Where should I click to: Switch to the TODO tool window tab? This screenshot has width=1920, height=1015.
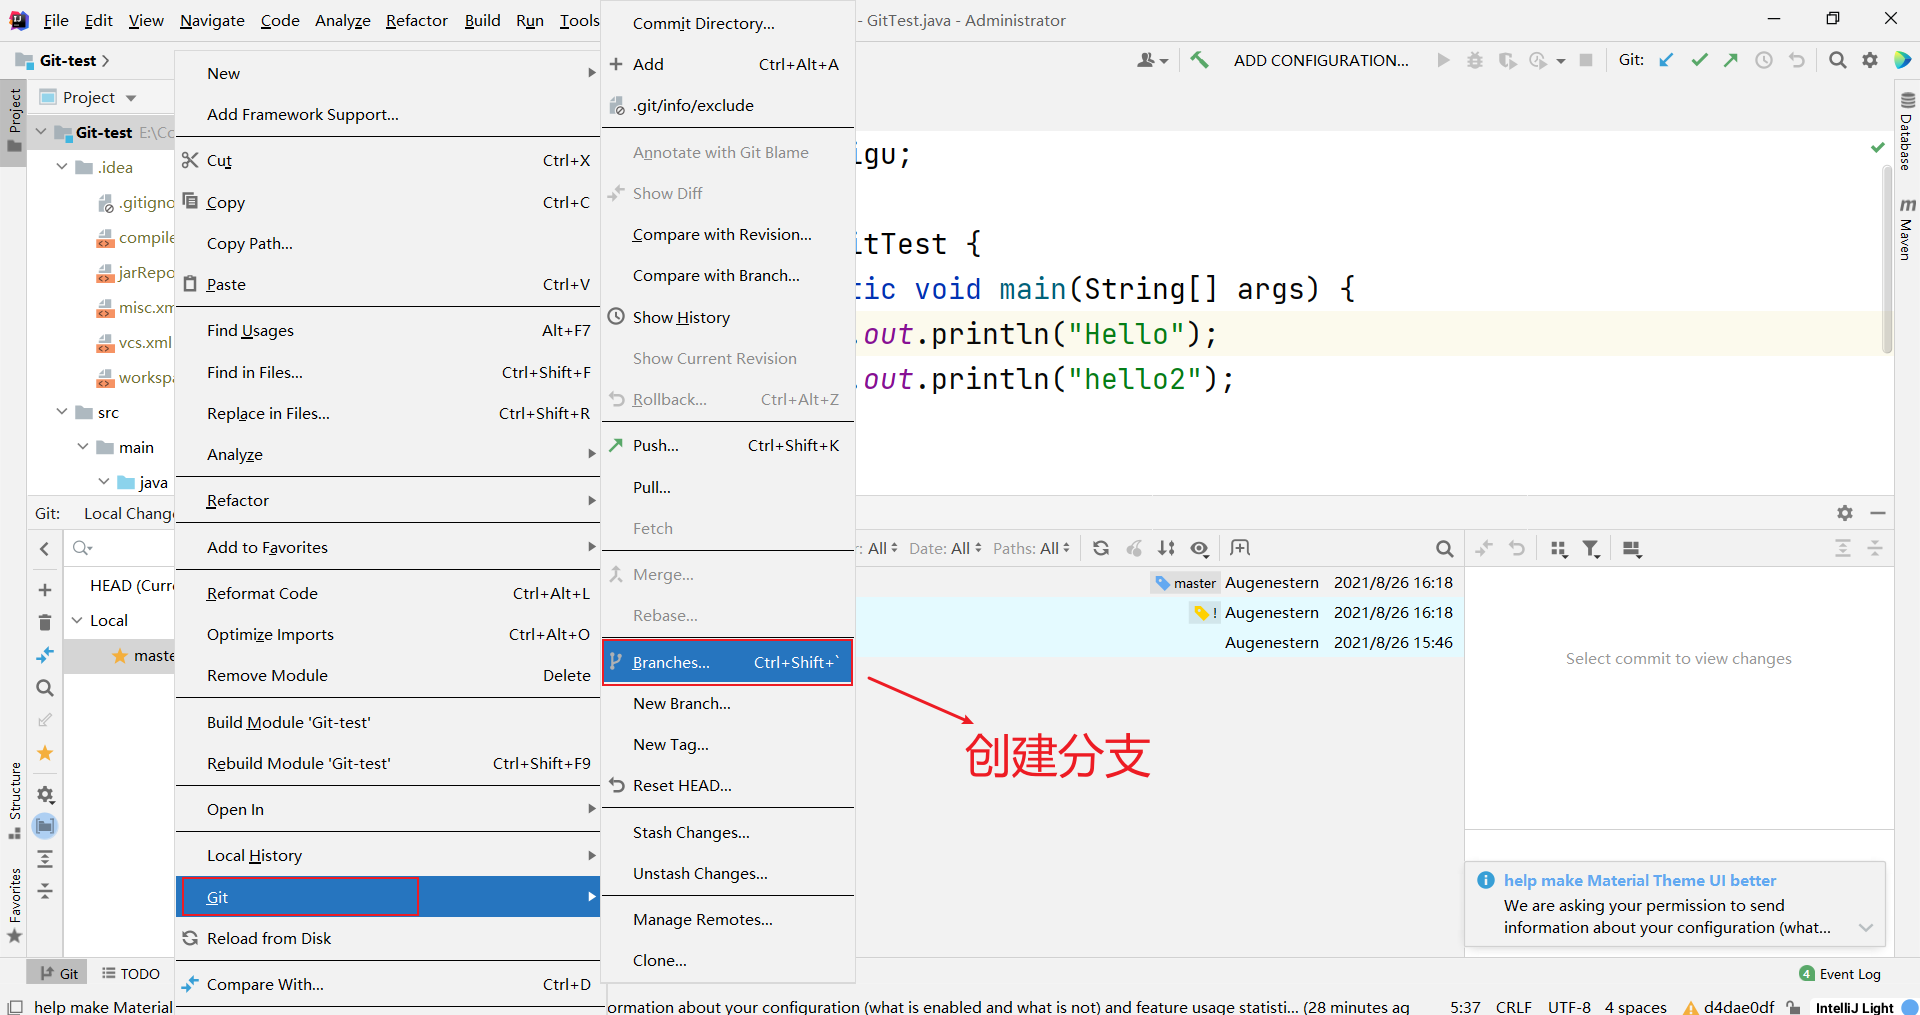[131, 973]
